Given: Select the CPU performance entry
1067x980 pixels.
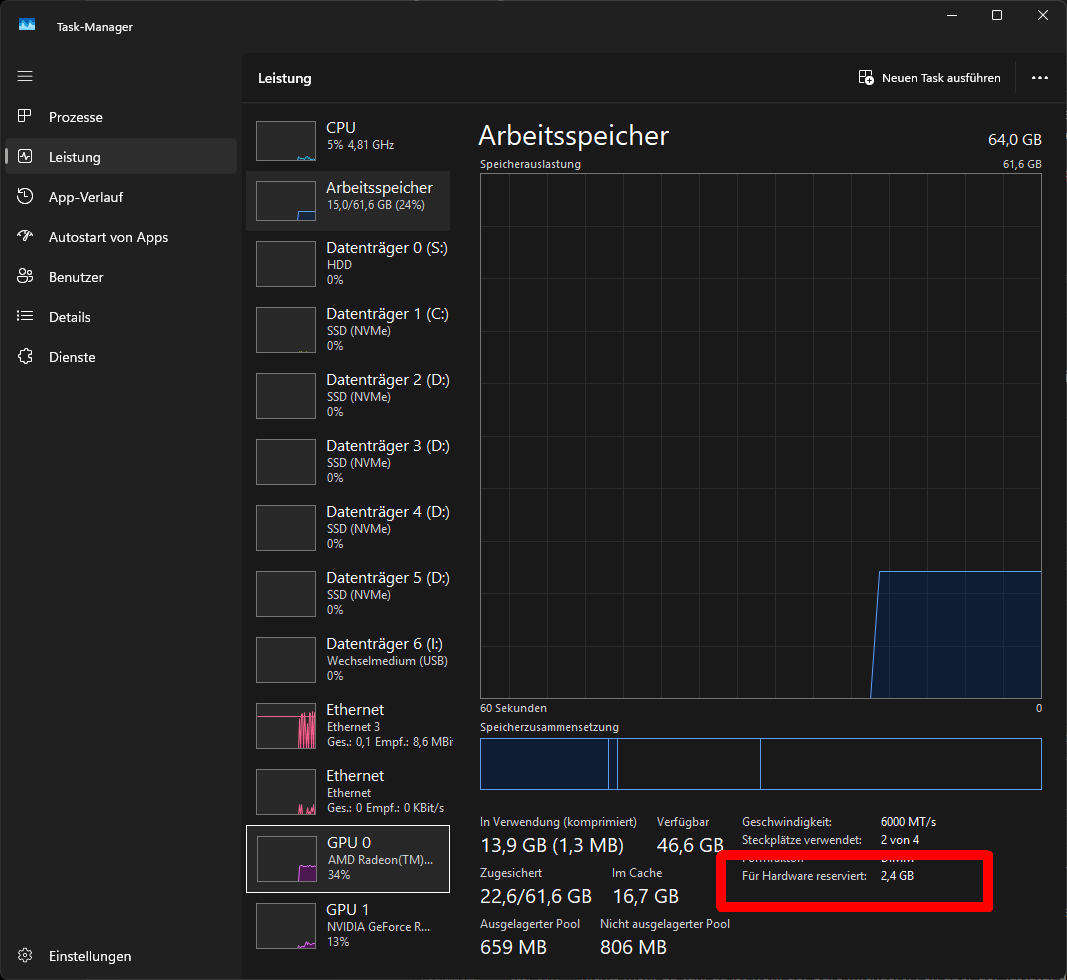Looking at the screenshot, I should point(348,140).
